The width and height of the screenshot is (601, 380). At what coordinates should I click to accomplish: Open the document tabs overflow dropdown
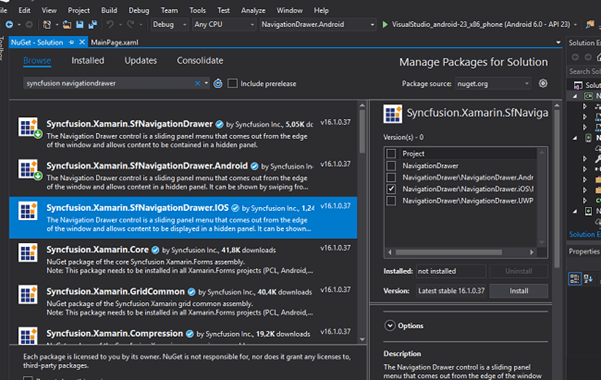(x=558, y=43)
